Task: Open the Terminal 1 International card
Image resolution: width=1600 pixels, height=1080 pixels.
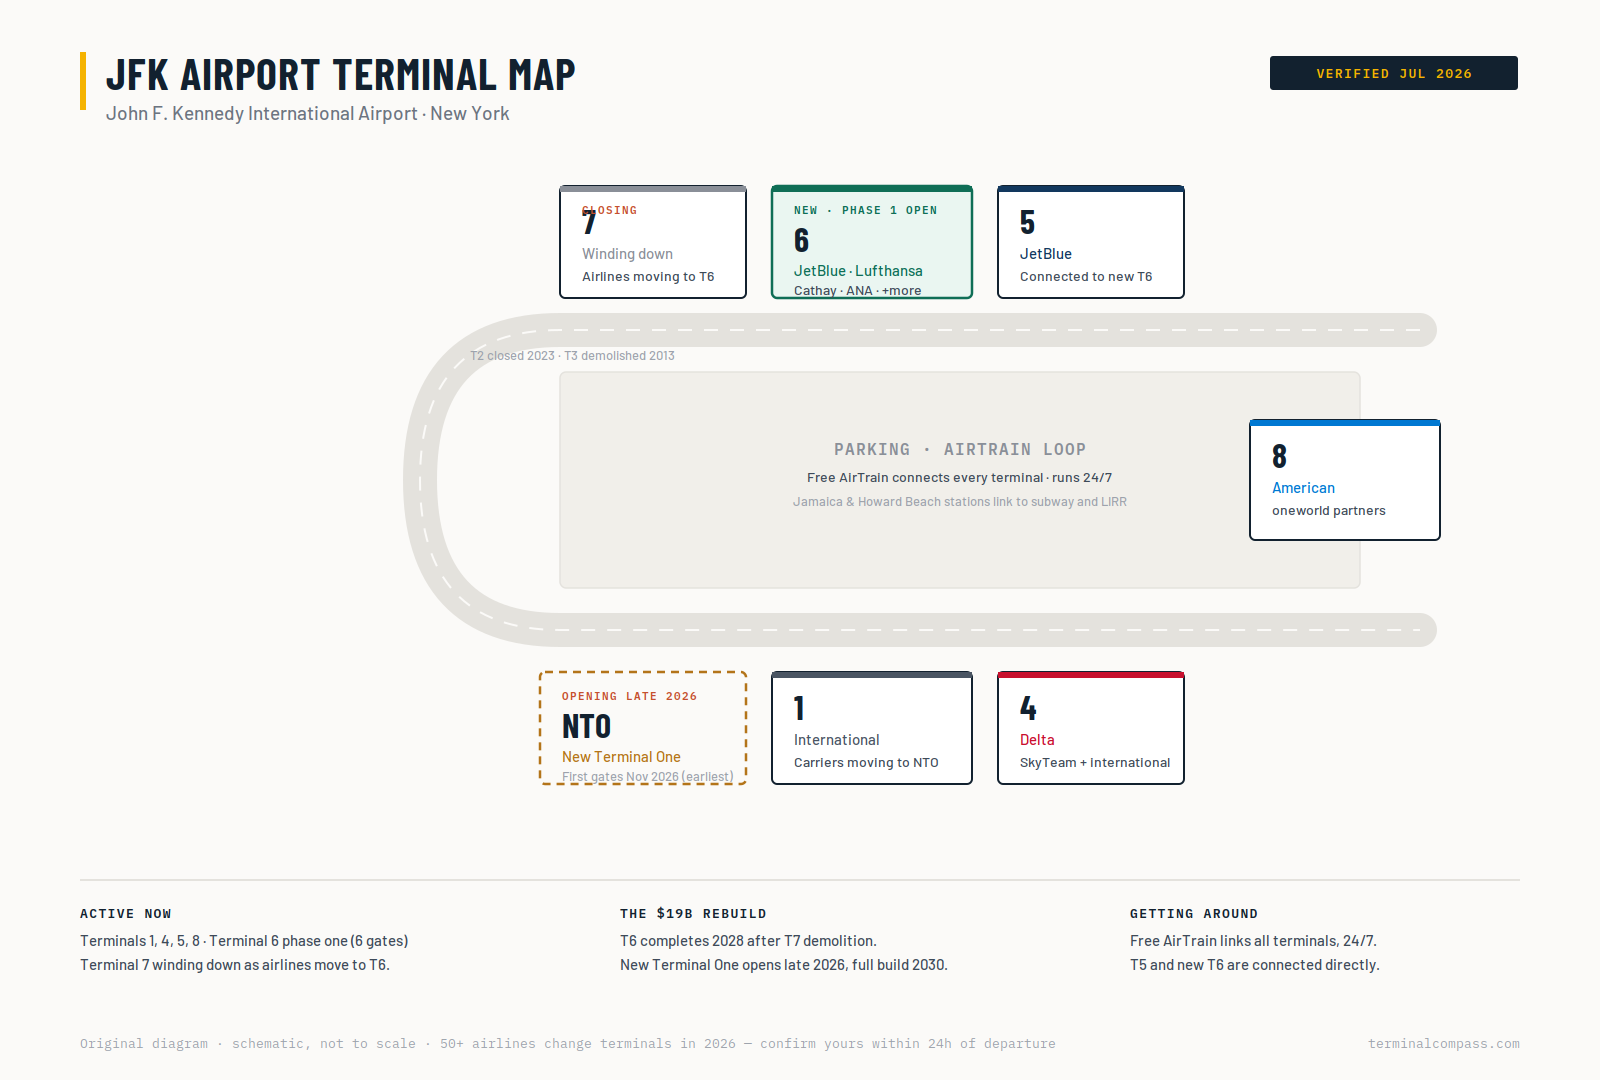Action: pos(872,728)
